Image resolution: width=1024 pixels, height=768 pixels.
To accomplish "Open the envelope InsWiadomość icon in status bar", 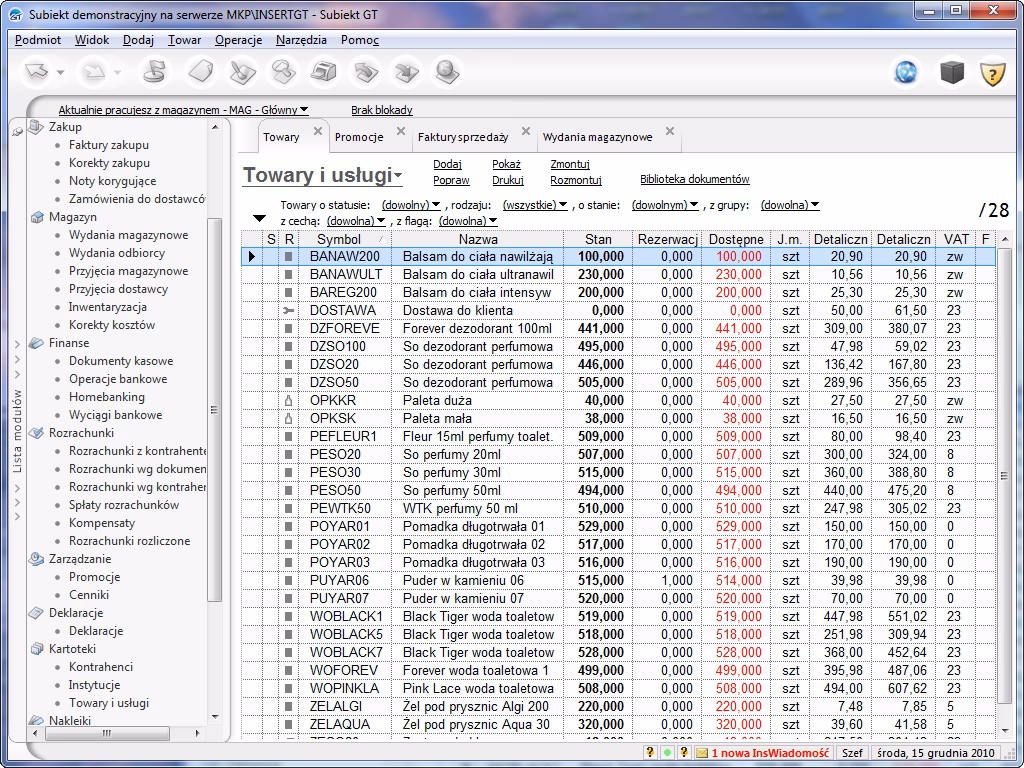I will click(701, 753).
